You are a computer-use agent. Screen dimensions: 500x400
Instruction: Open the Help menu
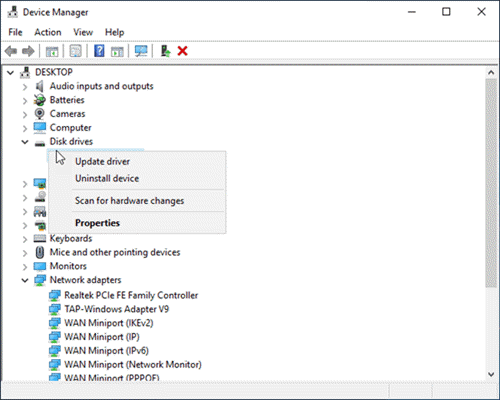(x=114, y=32)
